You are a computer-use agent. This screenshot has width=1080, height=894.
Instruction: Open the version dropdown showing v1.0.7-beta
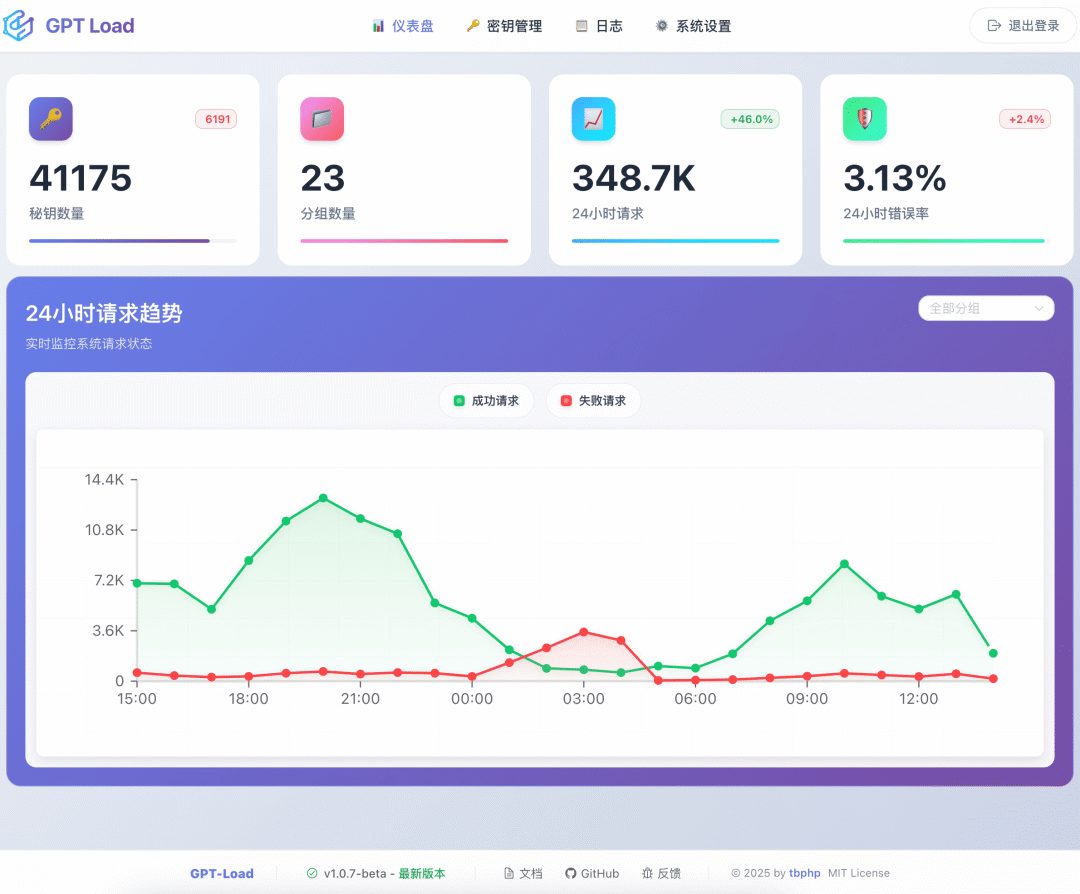click(x=375, y=873)
